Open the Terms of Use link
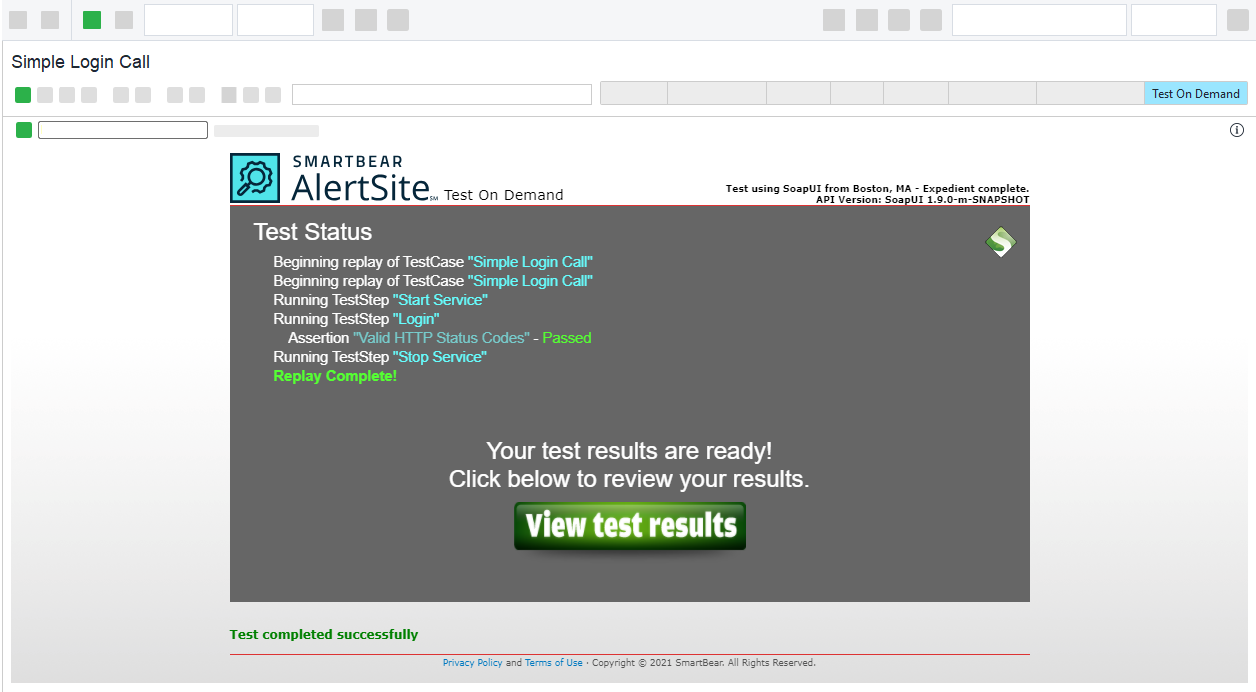Viewport: 1256px width, 692px height. pos(553,663)
